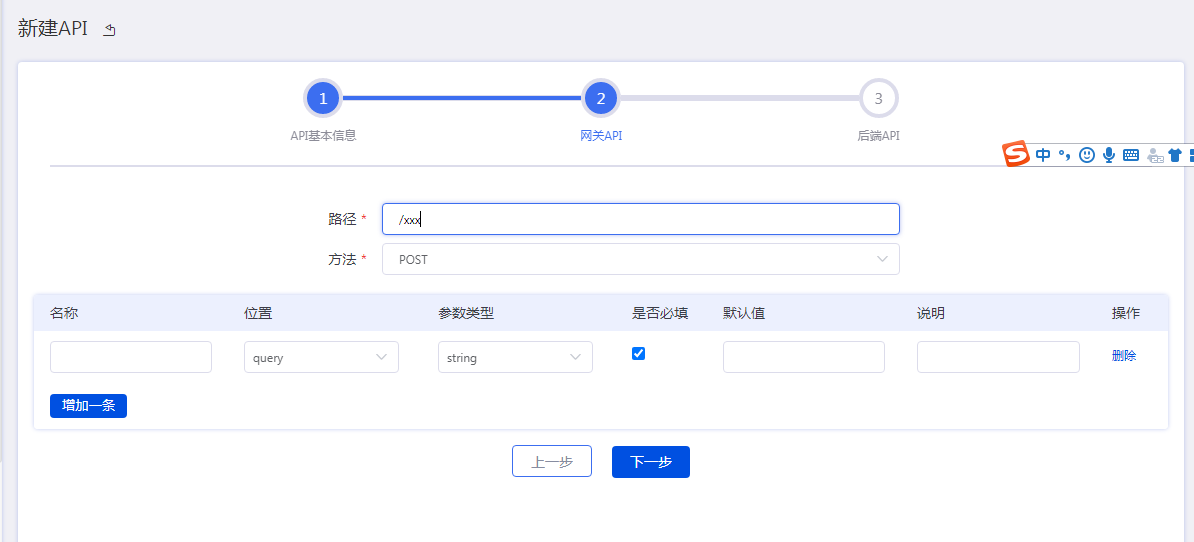1194x542 pixels.
Task: Click 删除 link in parameter row
Action: click(x=1123, y=356)
